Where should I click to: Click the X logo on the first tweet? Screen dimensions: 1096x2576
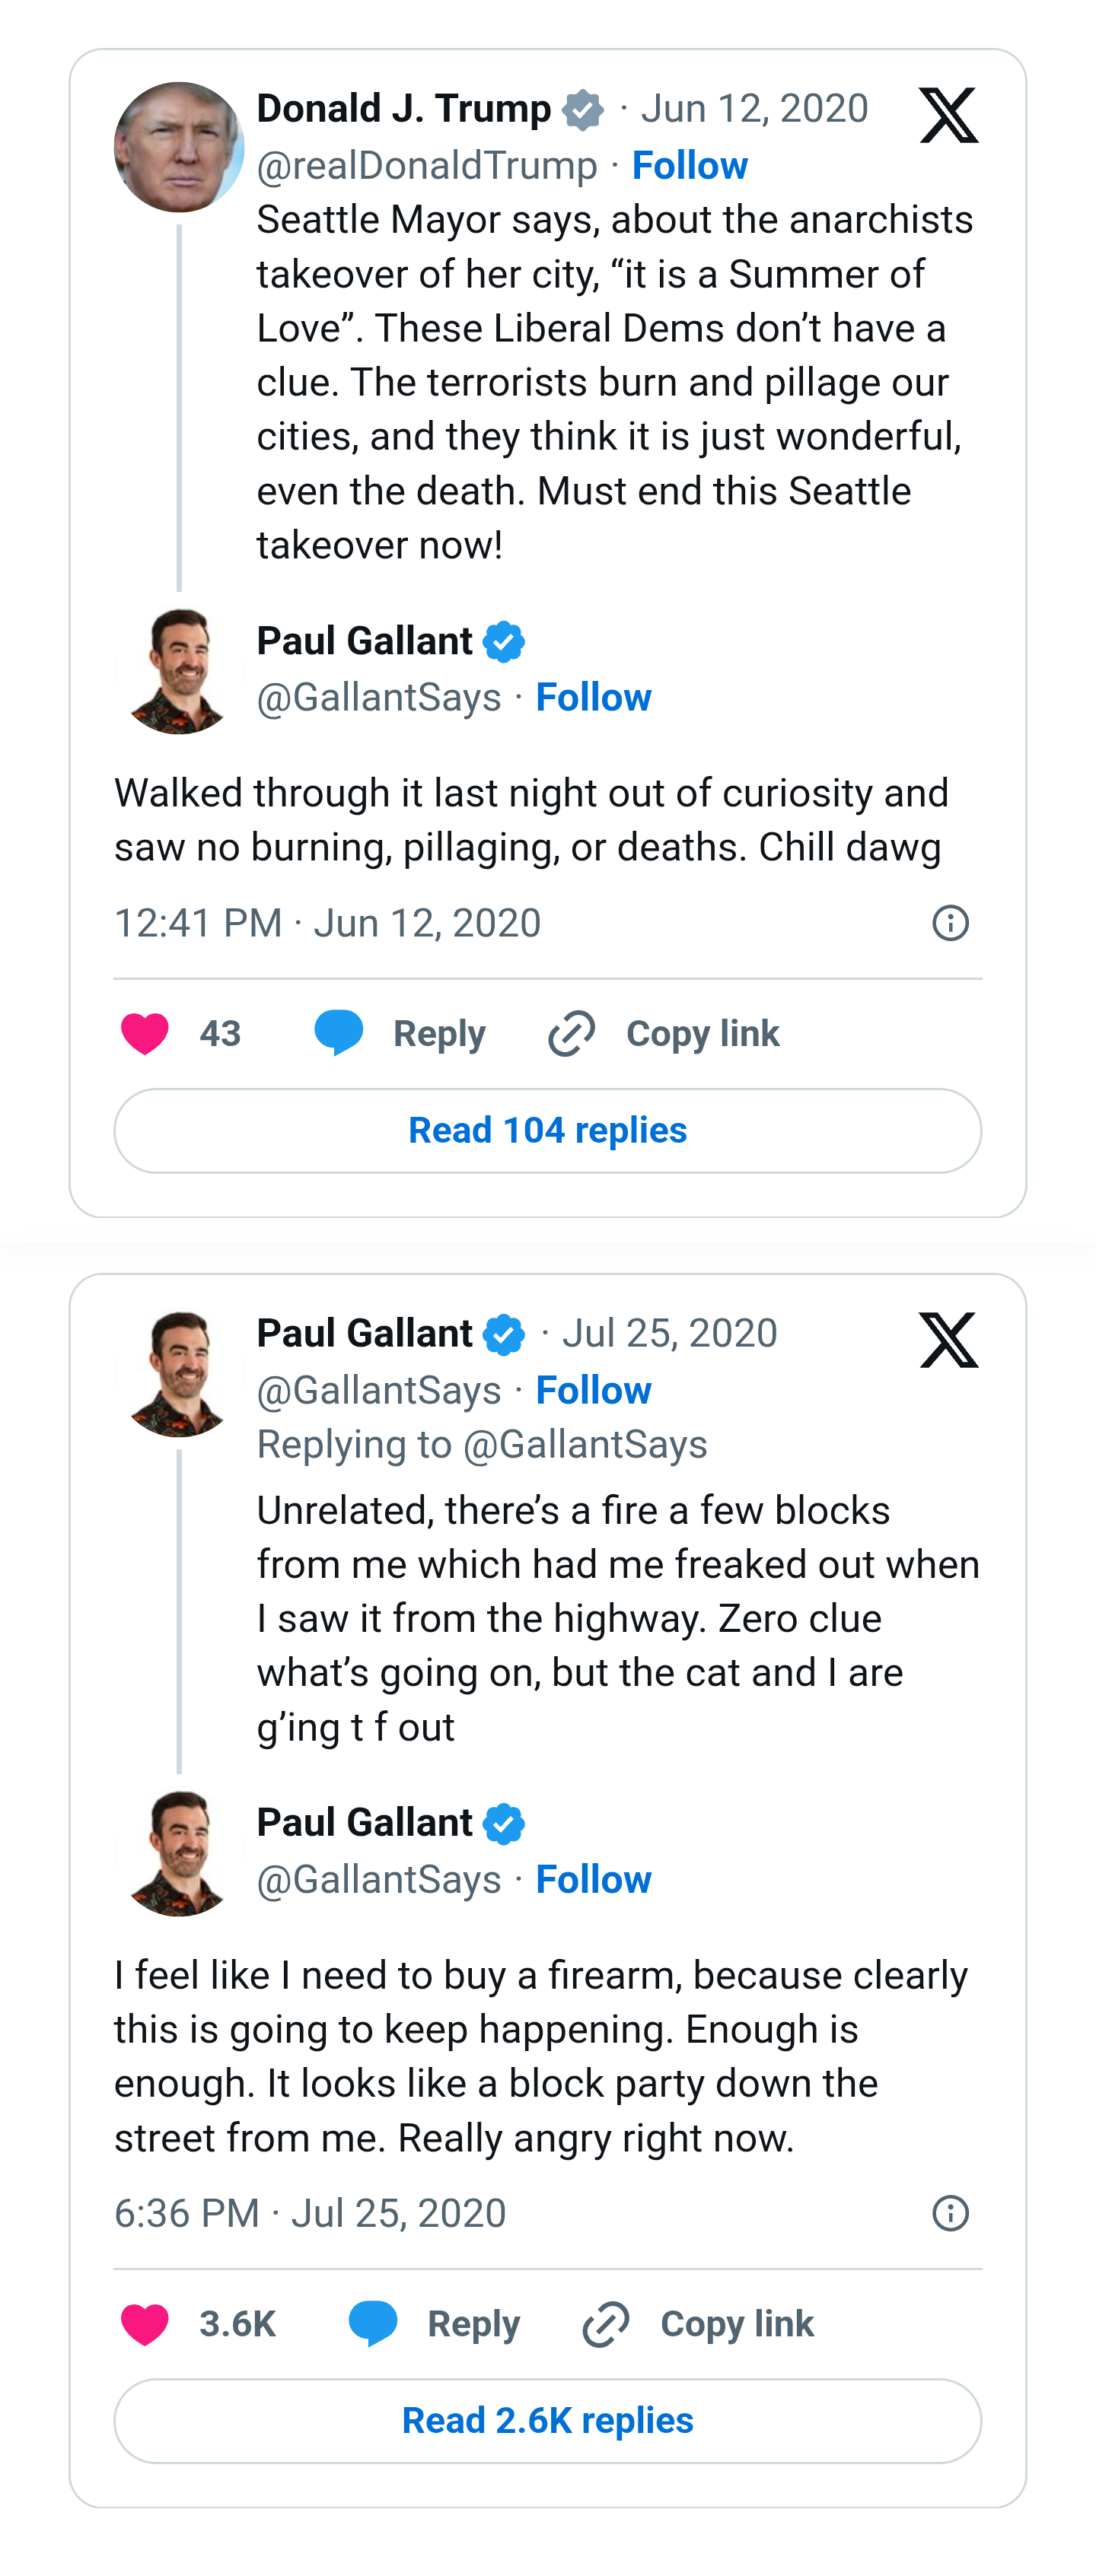[948, 116]
